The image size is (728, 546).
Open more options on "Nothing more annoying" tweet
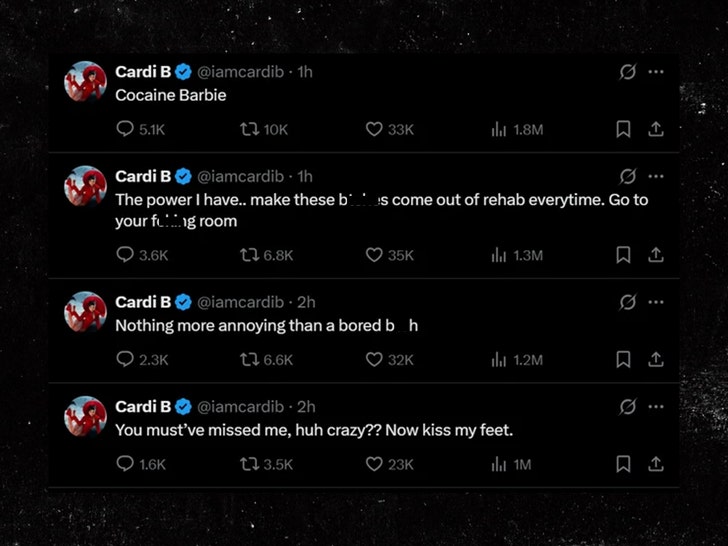[655, 302]
